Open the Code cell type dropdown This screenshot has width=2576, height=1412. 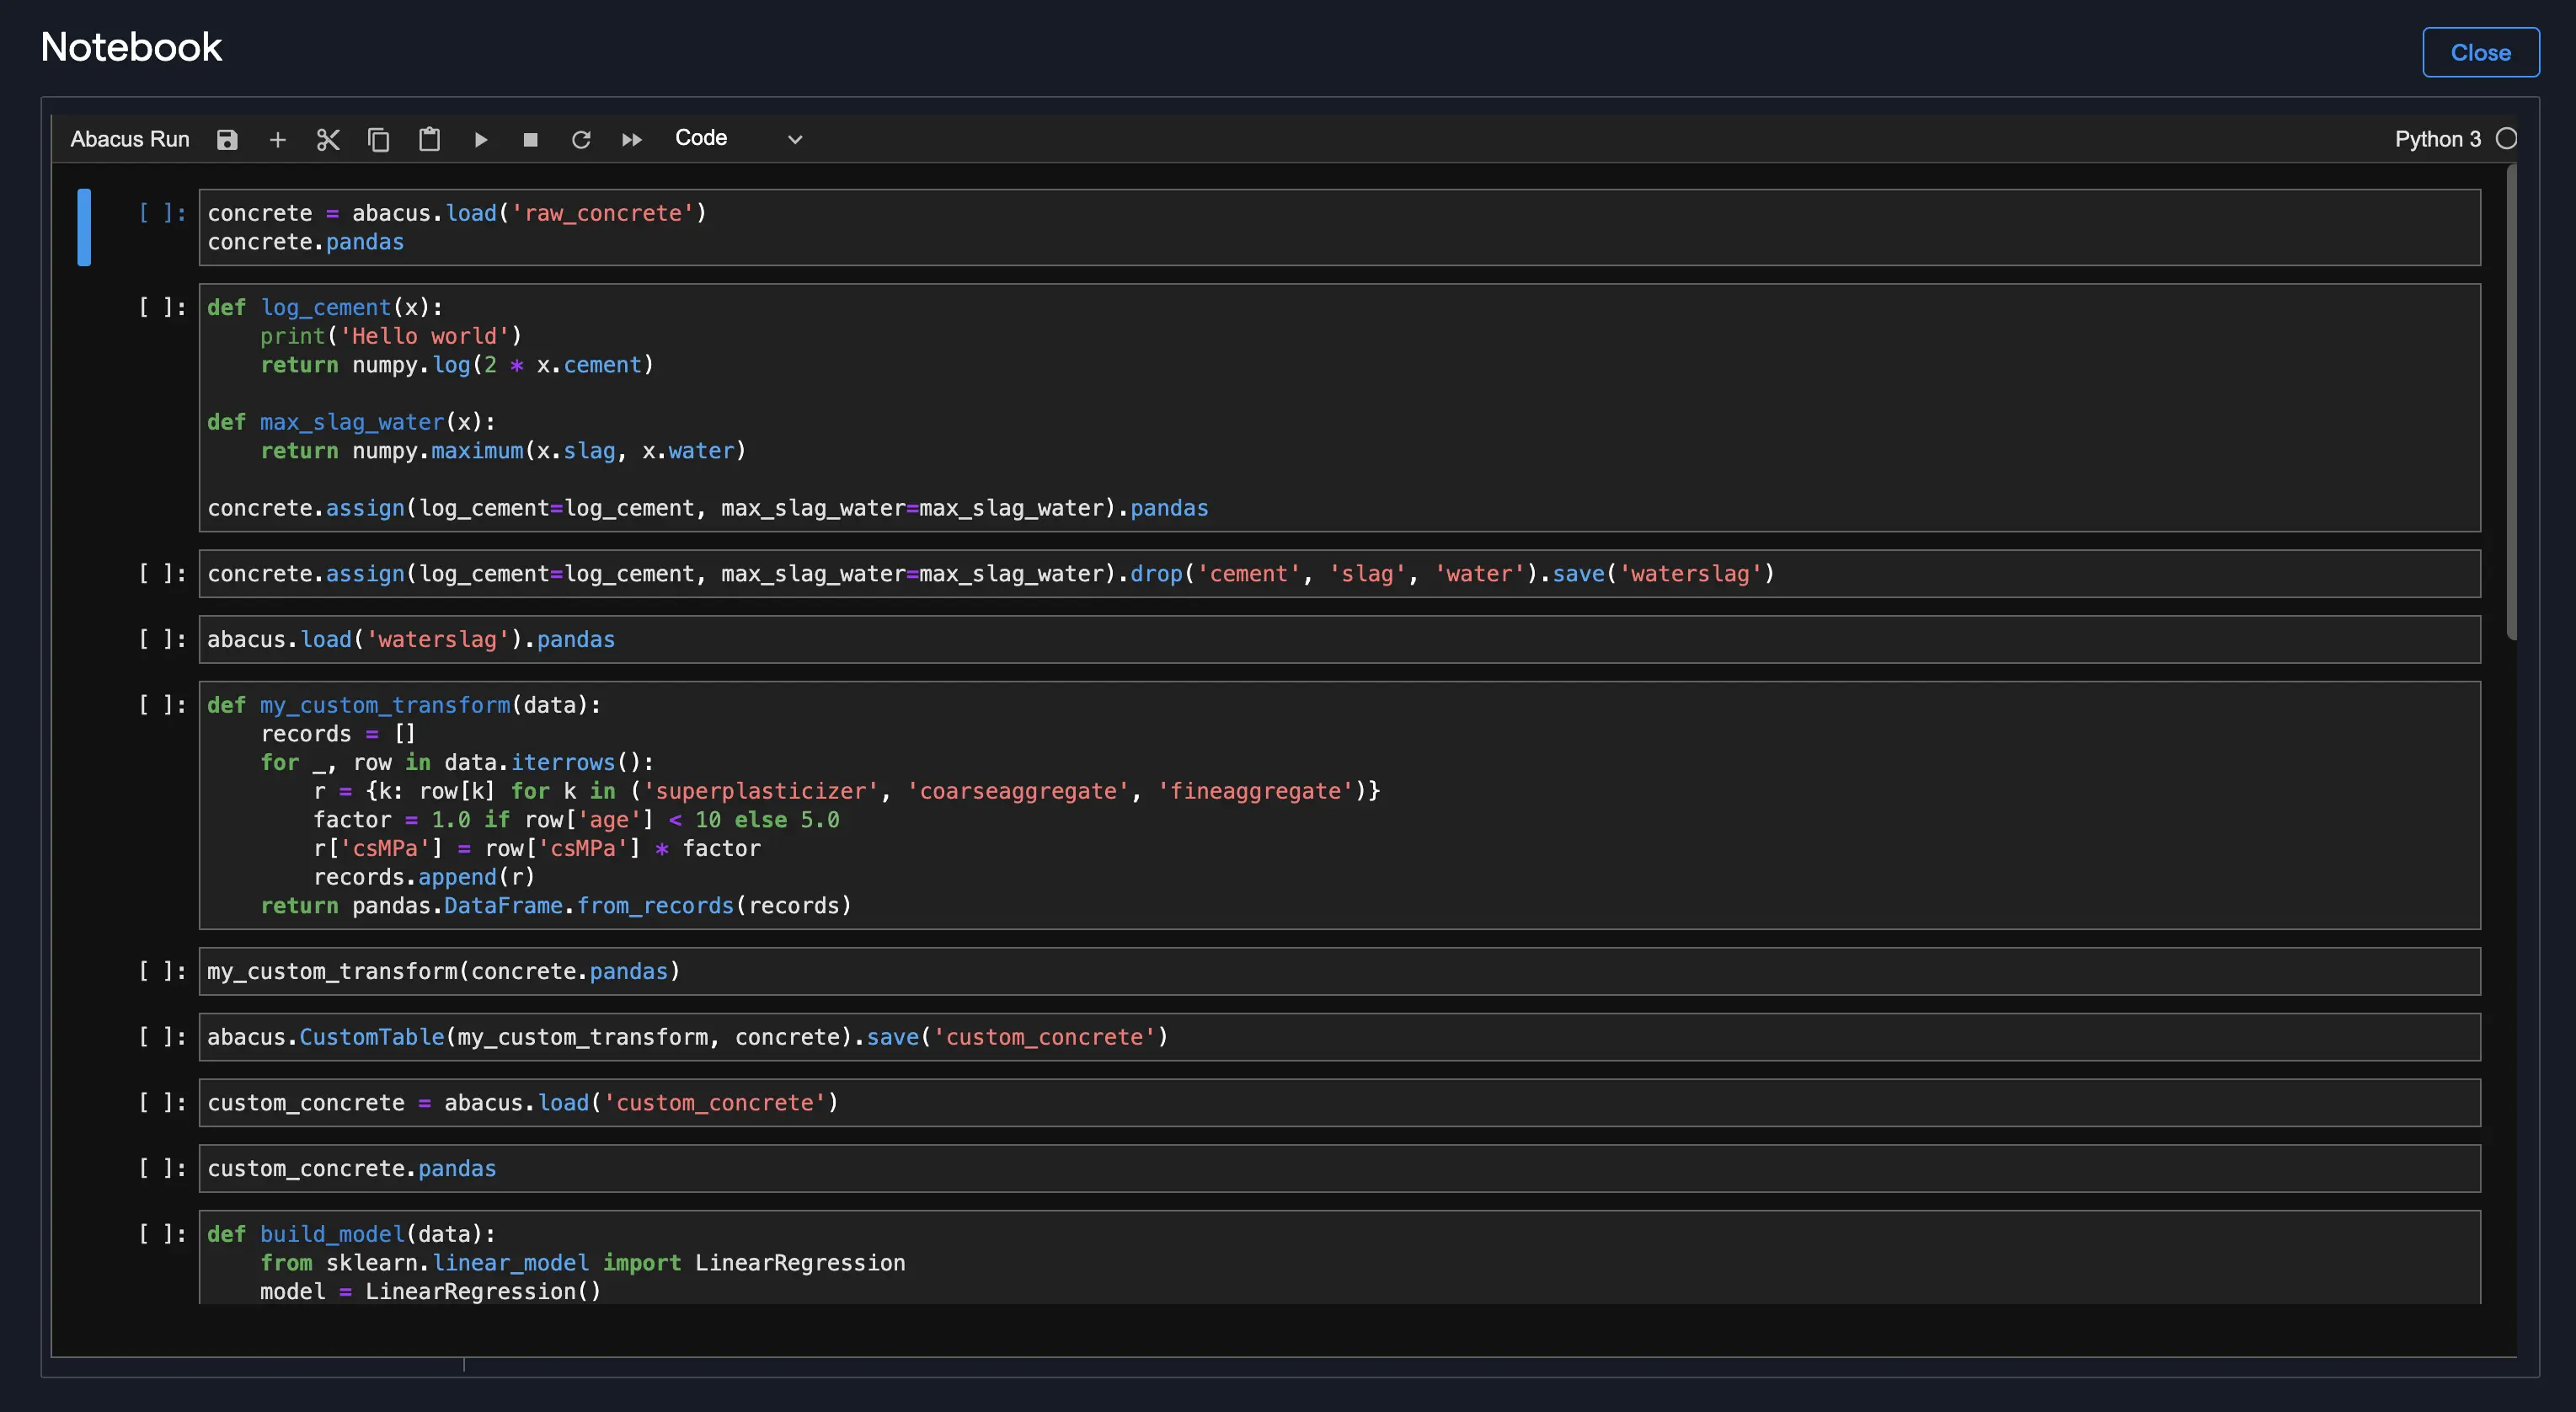[738, 139]
